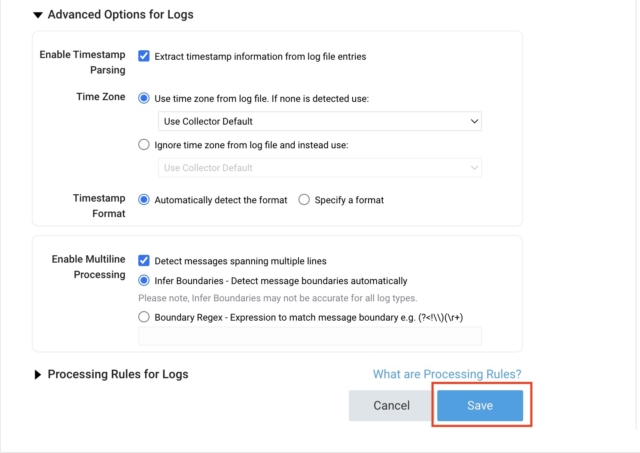640x453 pixels.
Task: Click chevron arrow of greyed-out time zone dropdown
Action: point(474,168)
